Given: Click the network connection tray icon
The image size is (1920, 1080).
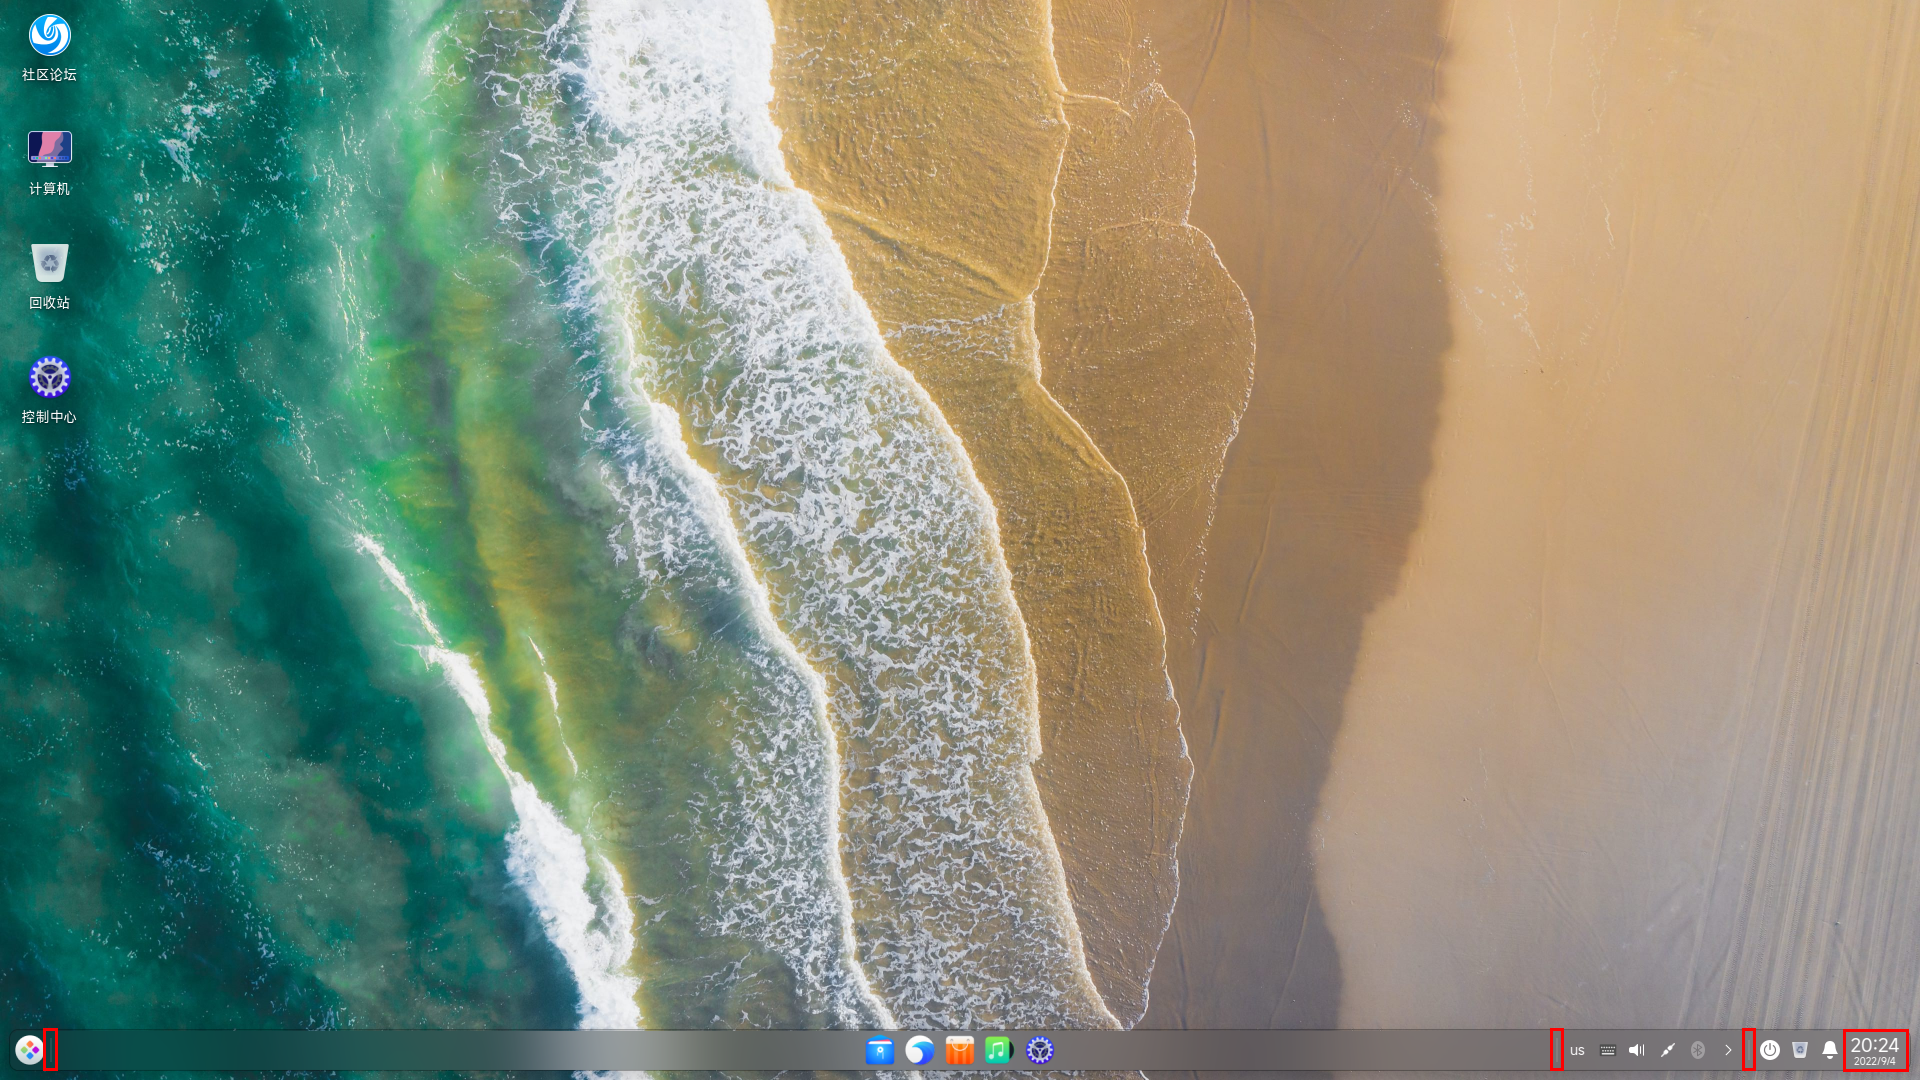Looking at the screenshot, I should tap(1667, 1050).
